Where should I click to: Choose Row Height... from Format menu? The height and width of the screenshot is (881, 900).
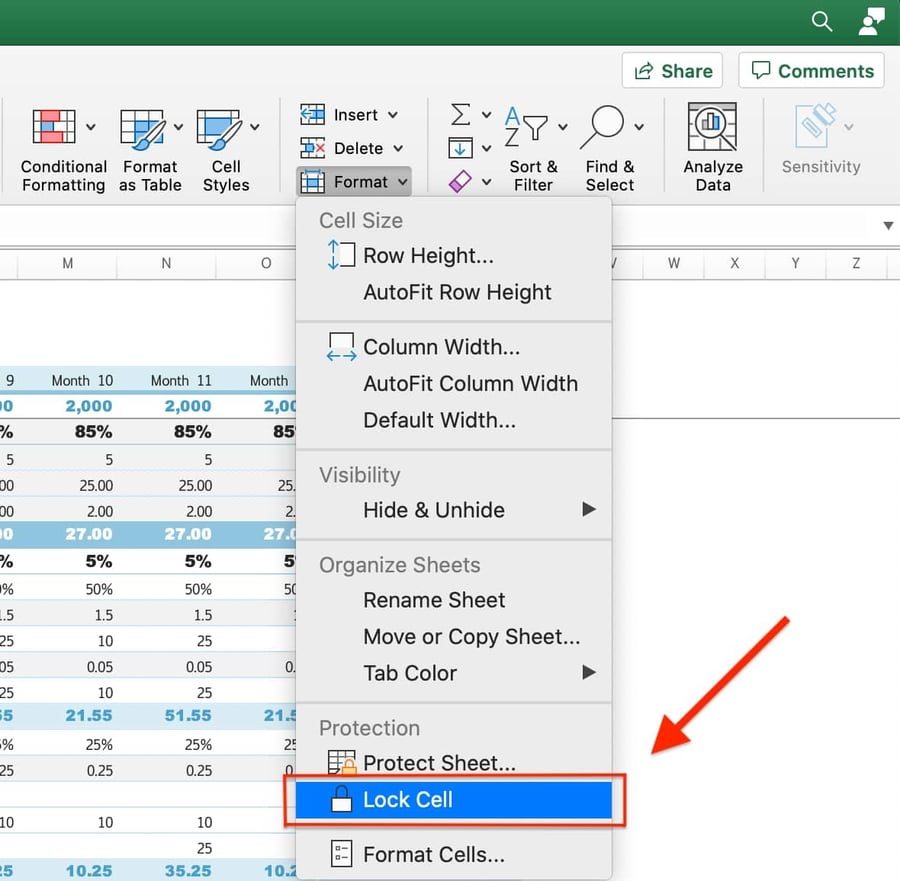(453, 255)
